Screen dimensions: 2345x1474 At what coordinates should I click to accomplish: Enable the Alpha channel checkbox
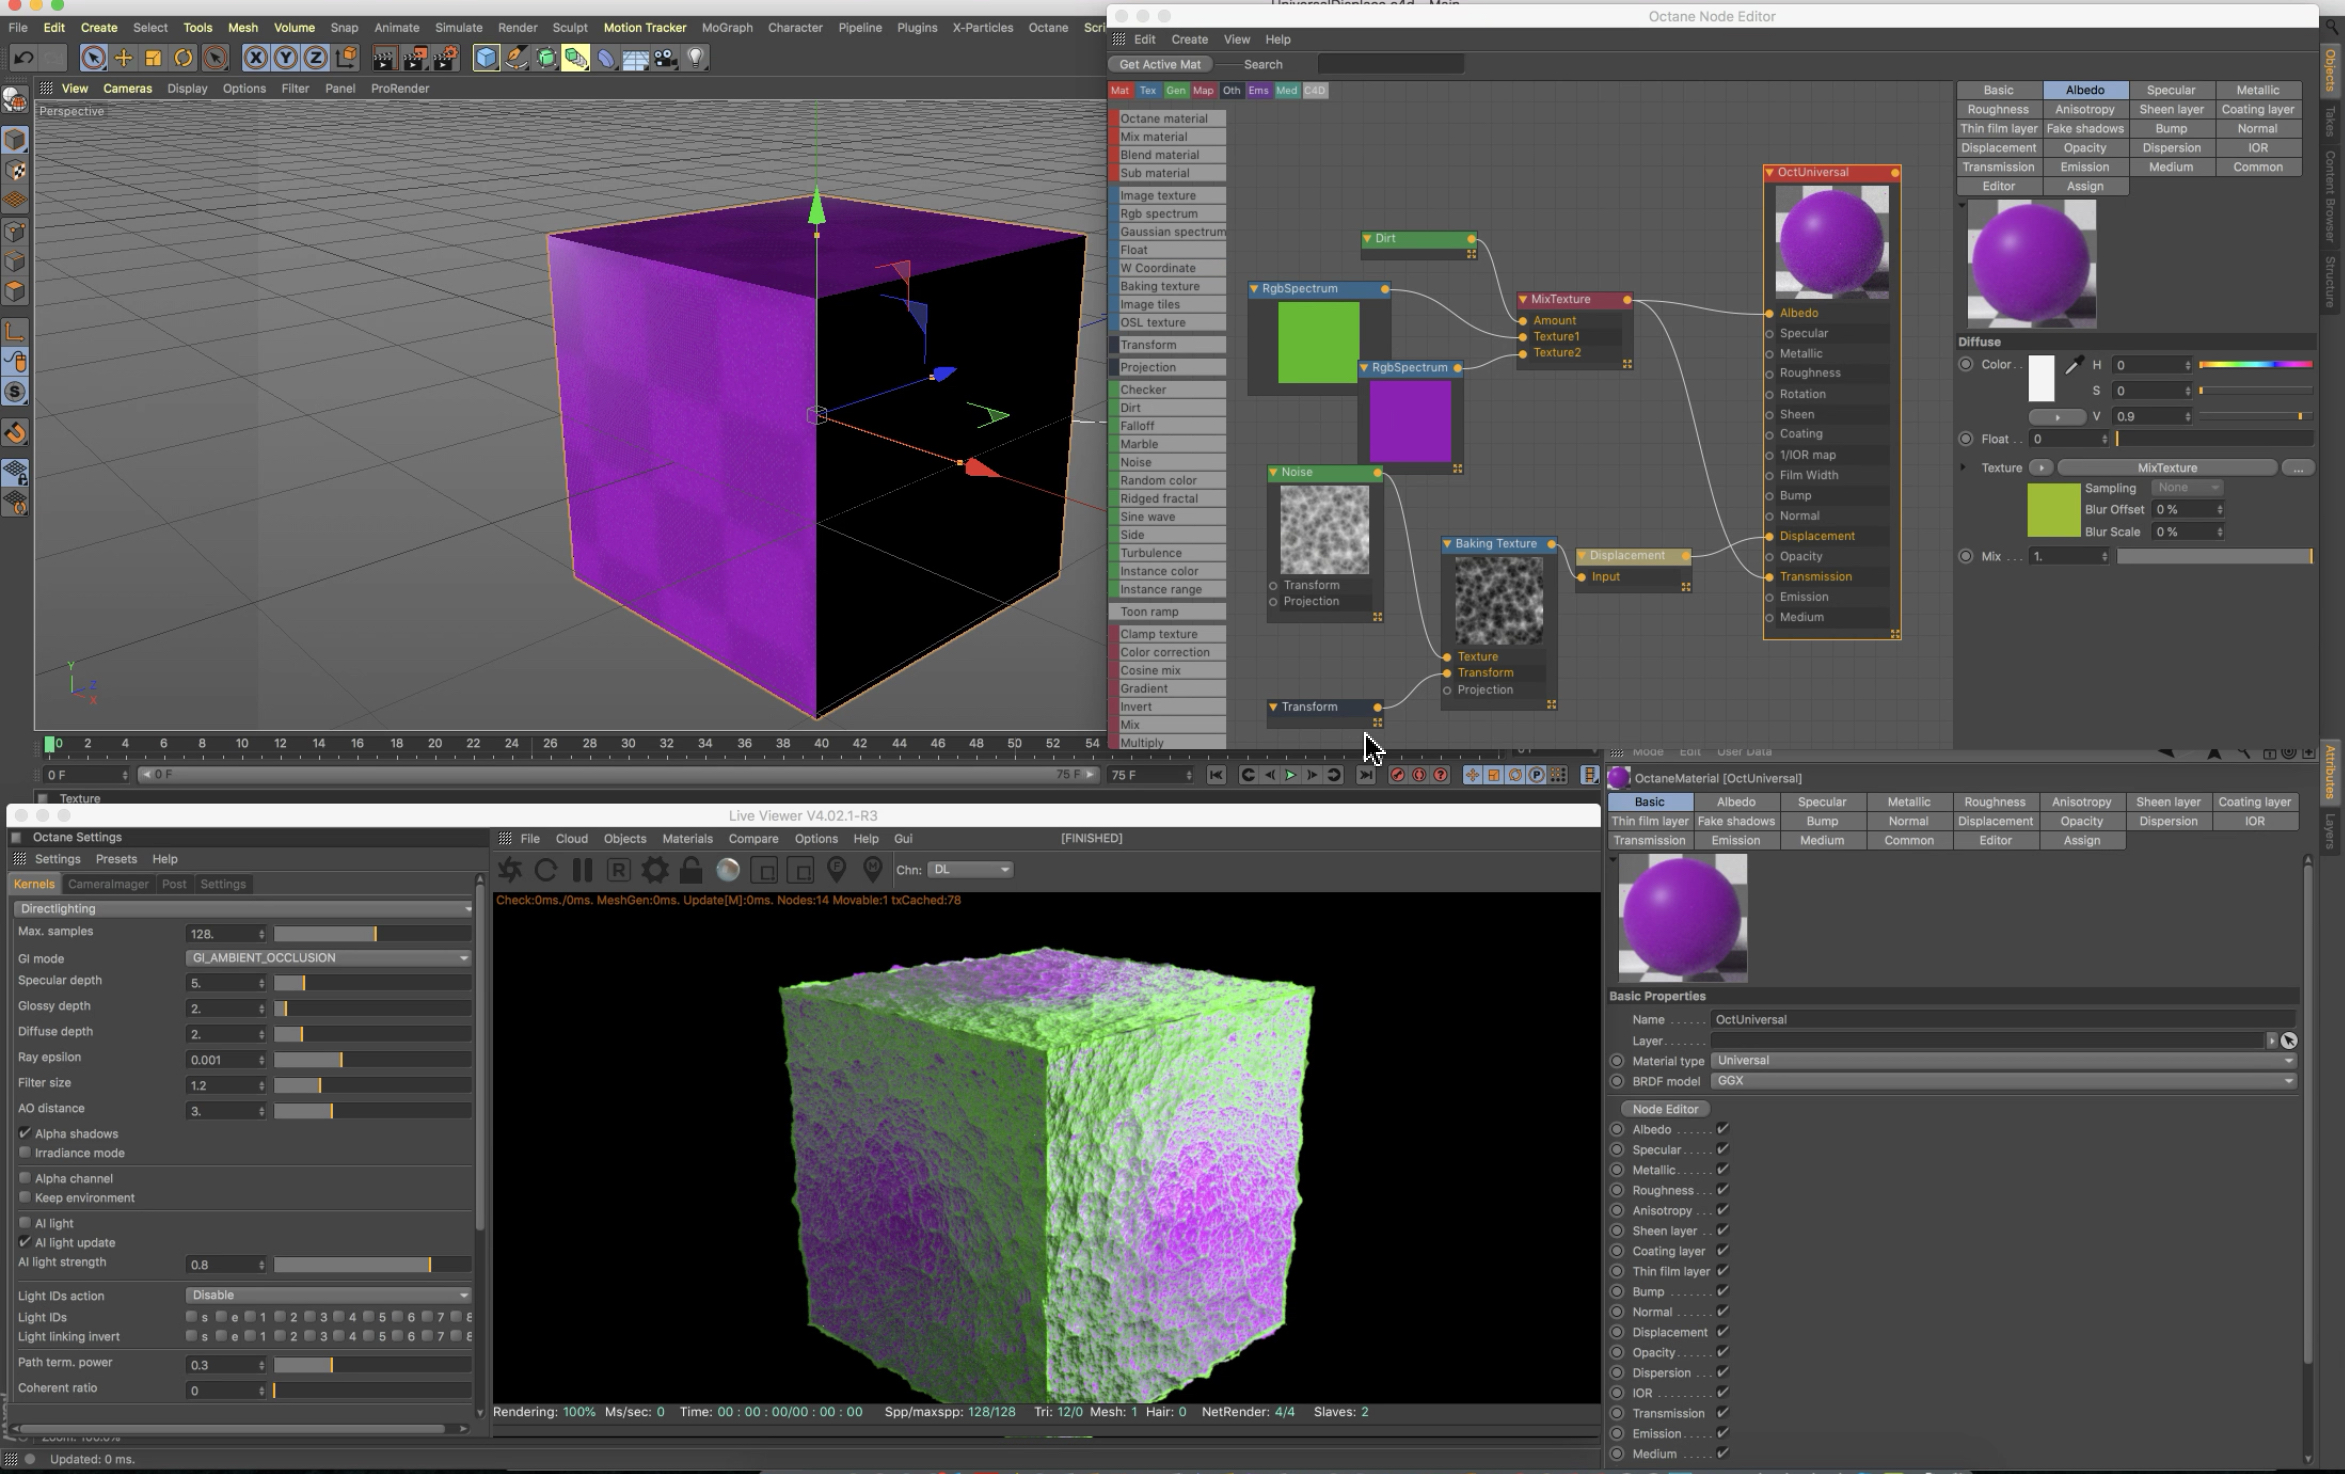coord(25,1178)
